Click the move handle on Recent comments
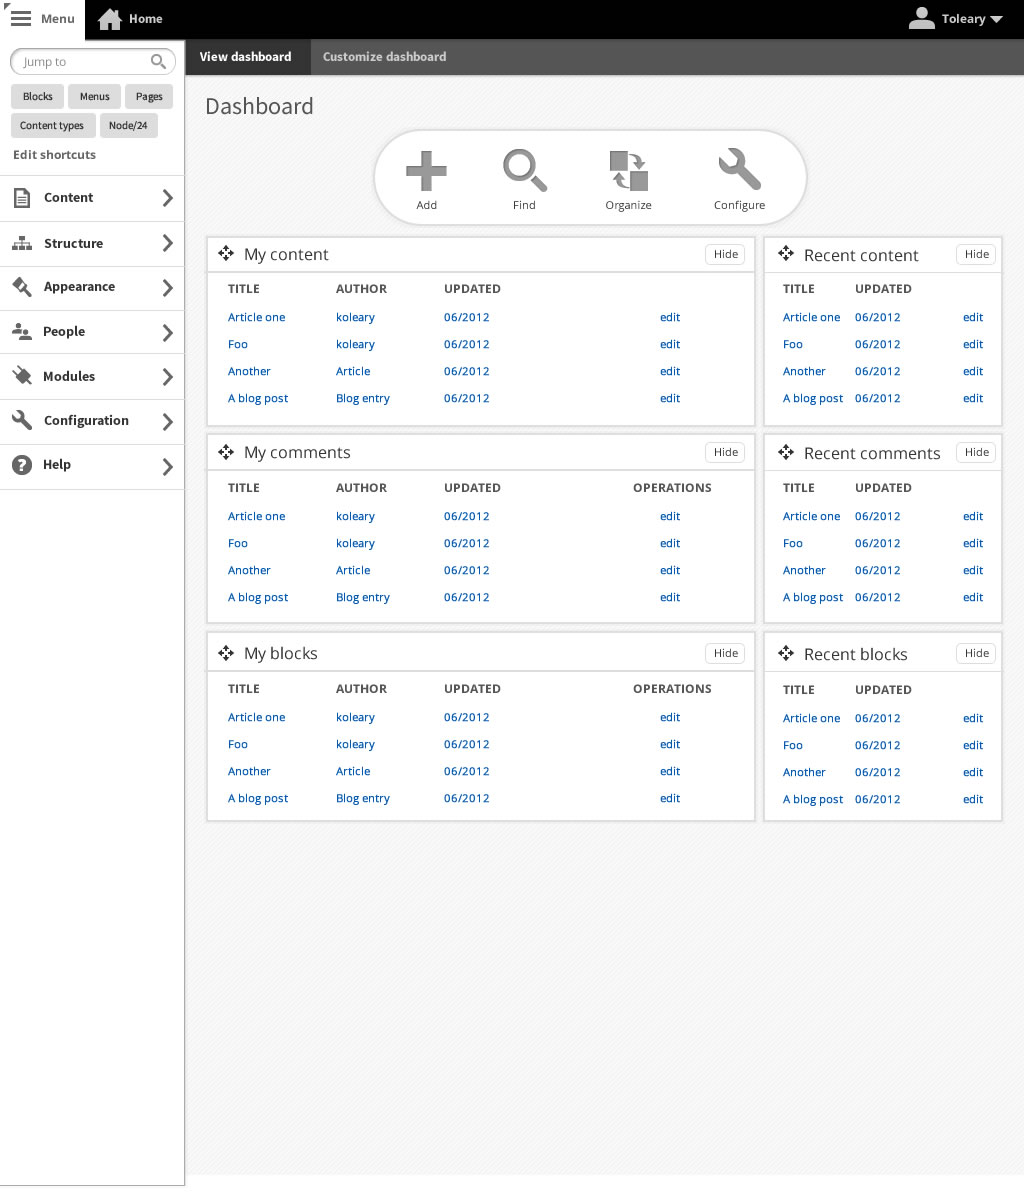The height and width of the screenshot is (1200, 1024). pyautogui.click(x=786, y=452)
